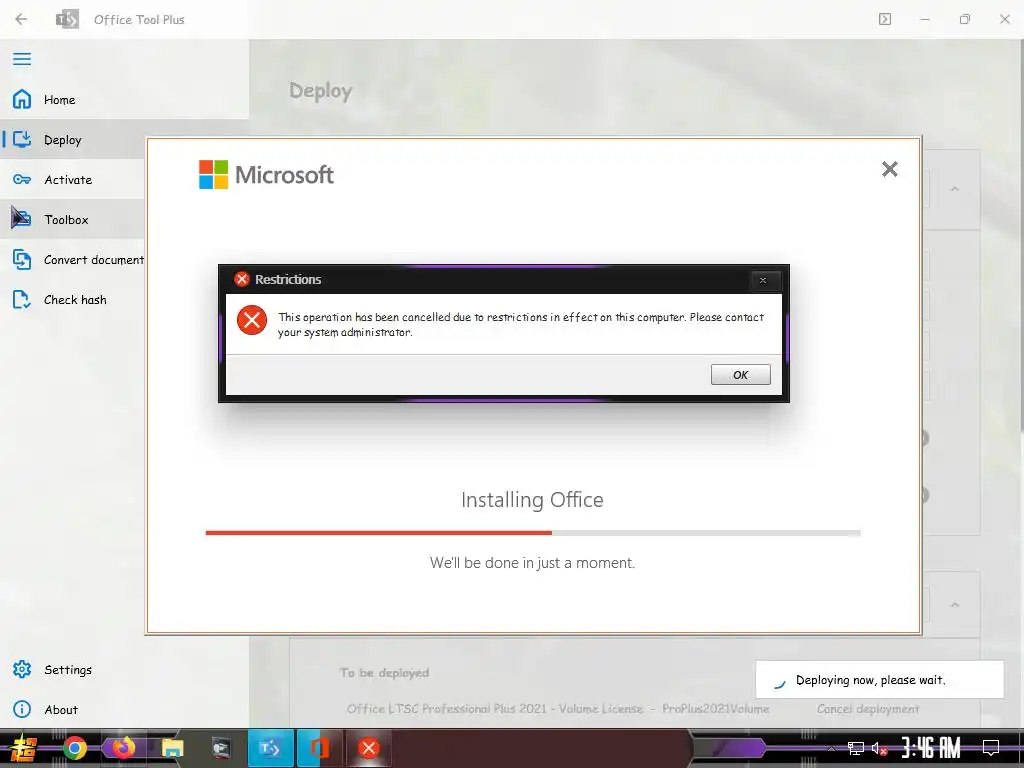Screen dimensions: 1024x768
Task: Click the network tray icon
Action: [856, 748]
